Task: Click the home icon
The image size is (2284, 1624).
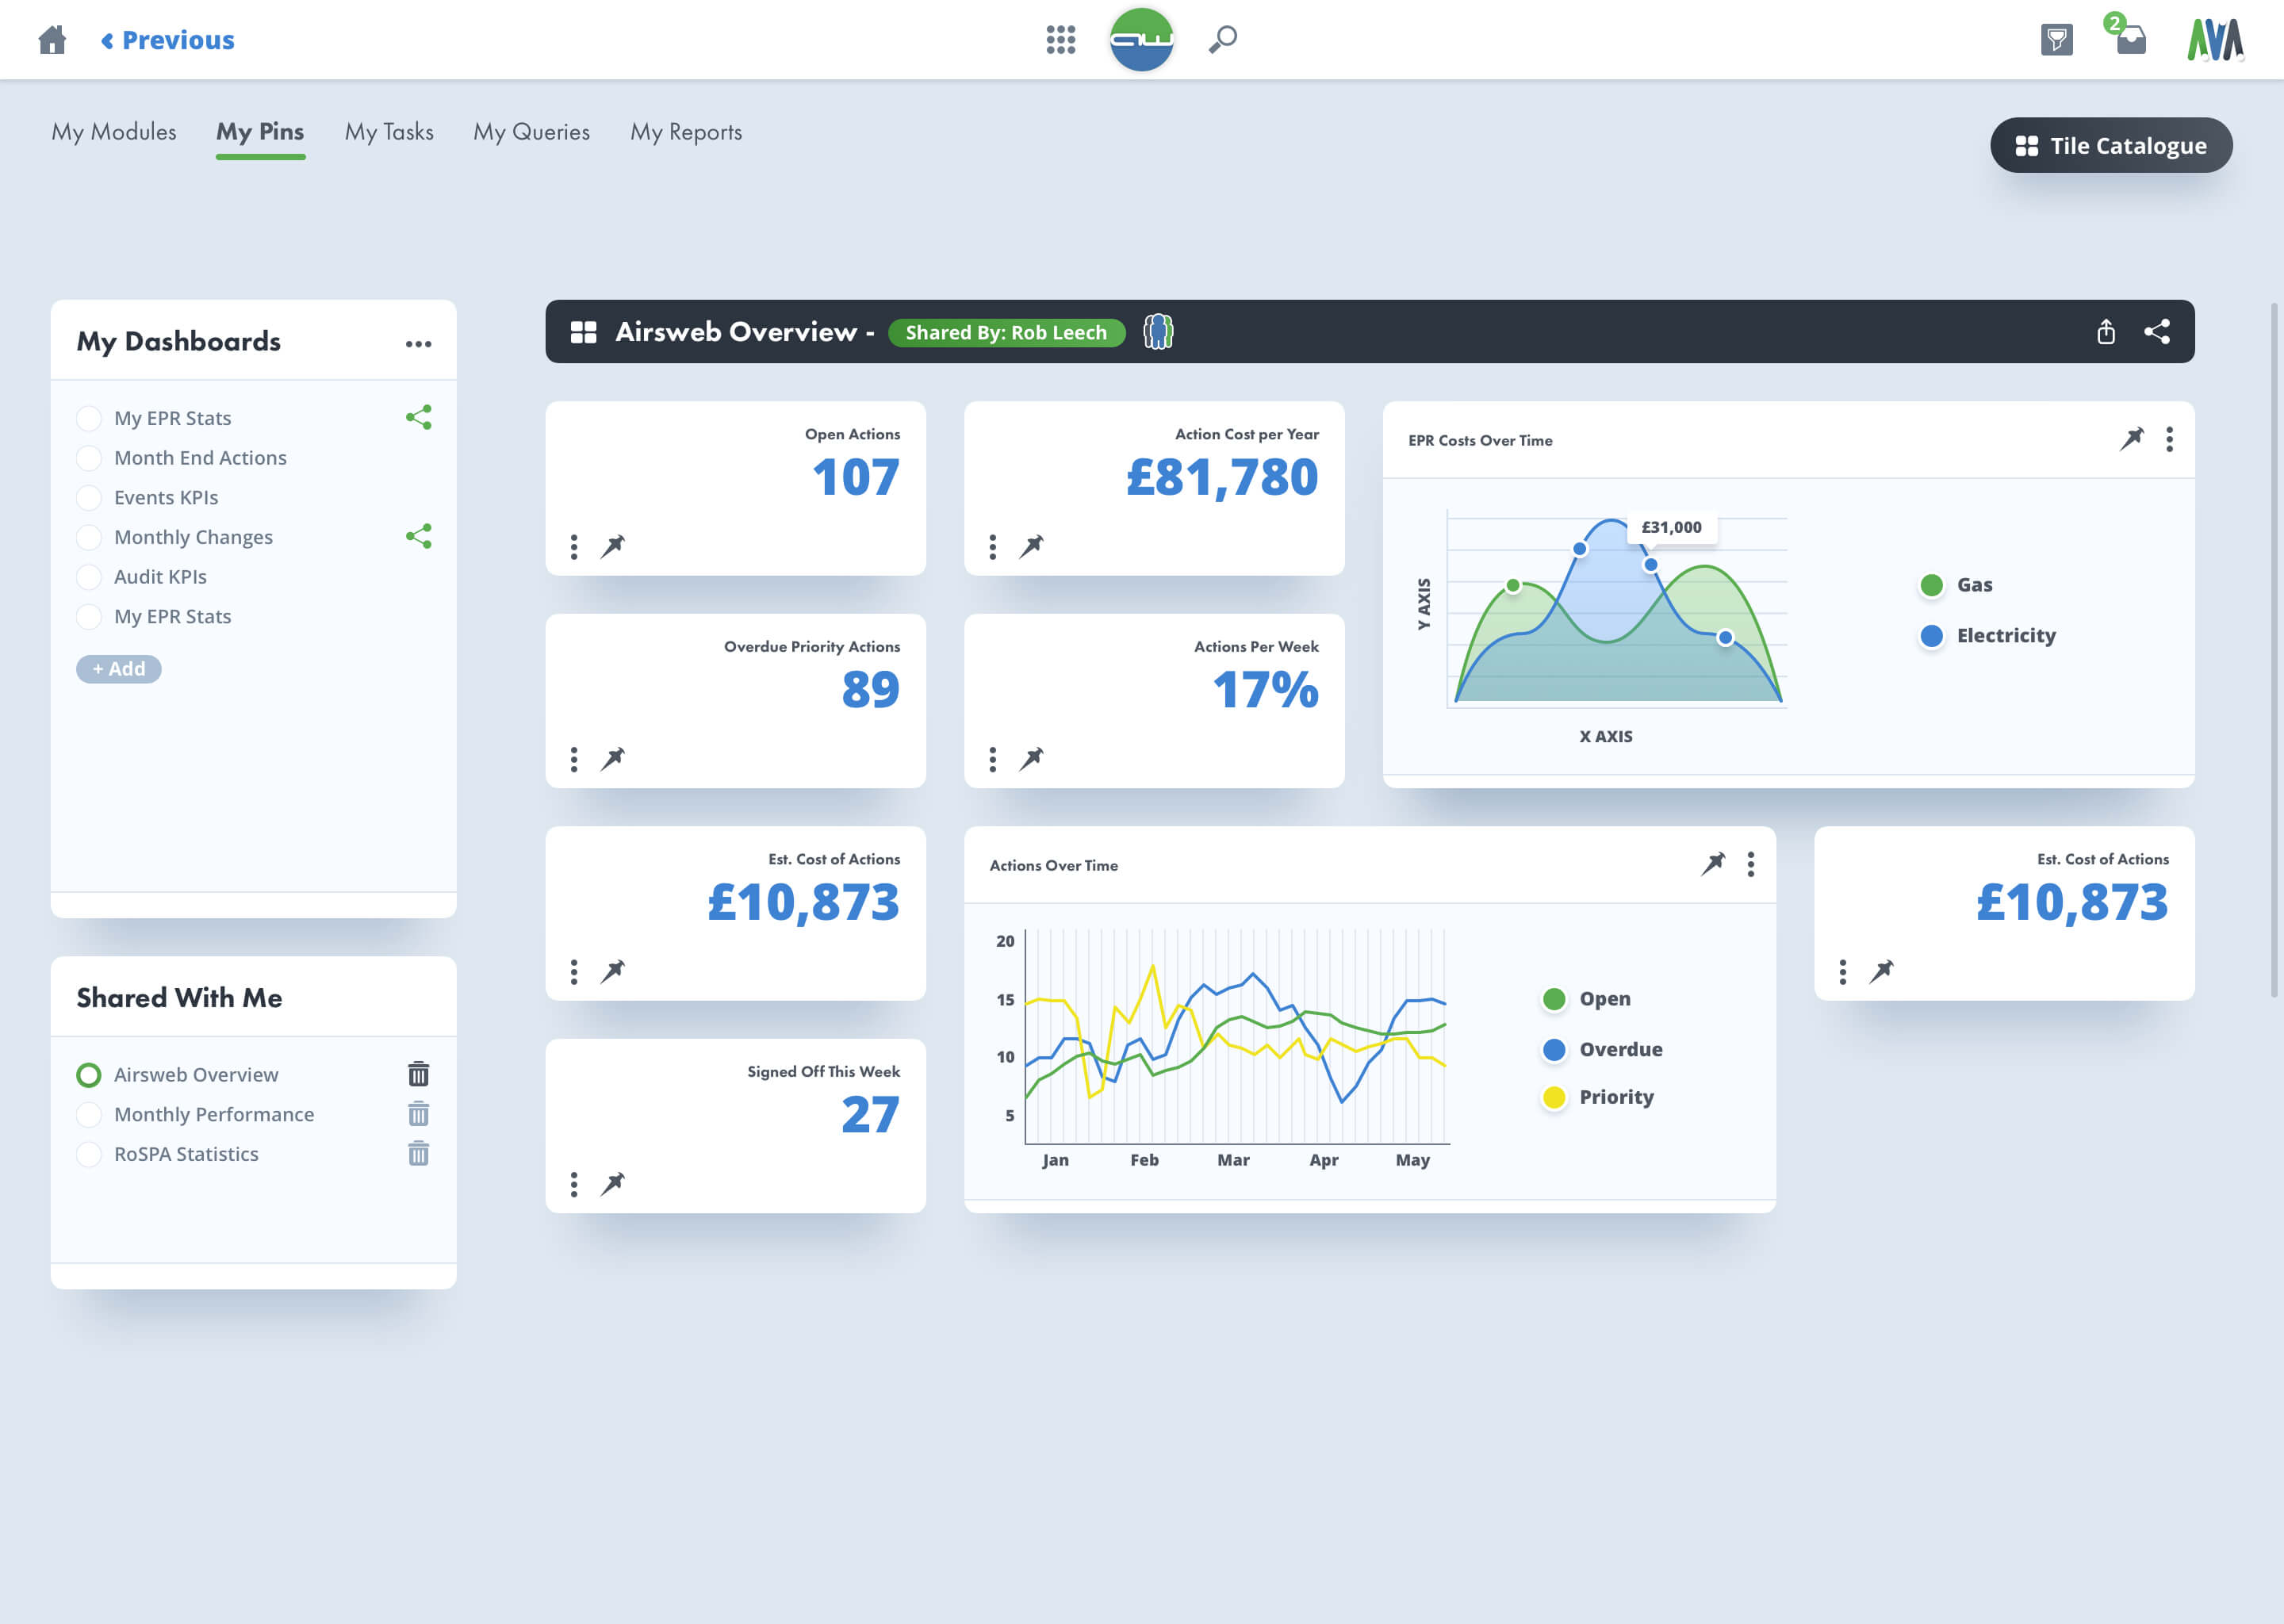Action: (x=52, y=40)
